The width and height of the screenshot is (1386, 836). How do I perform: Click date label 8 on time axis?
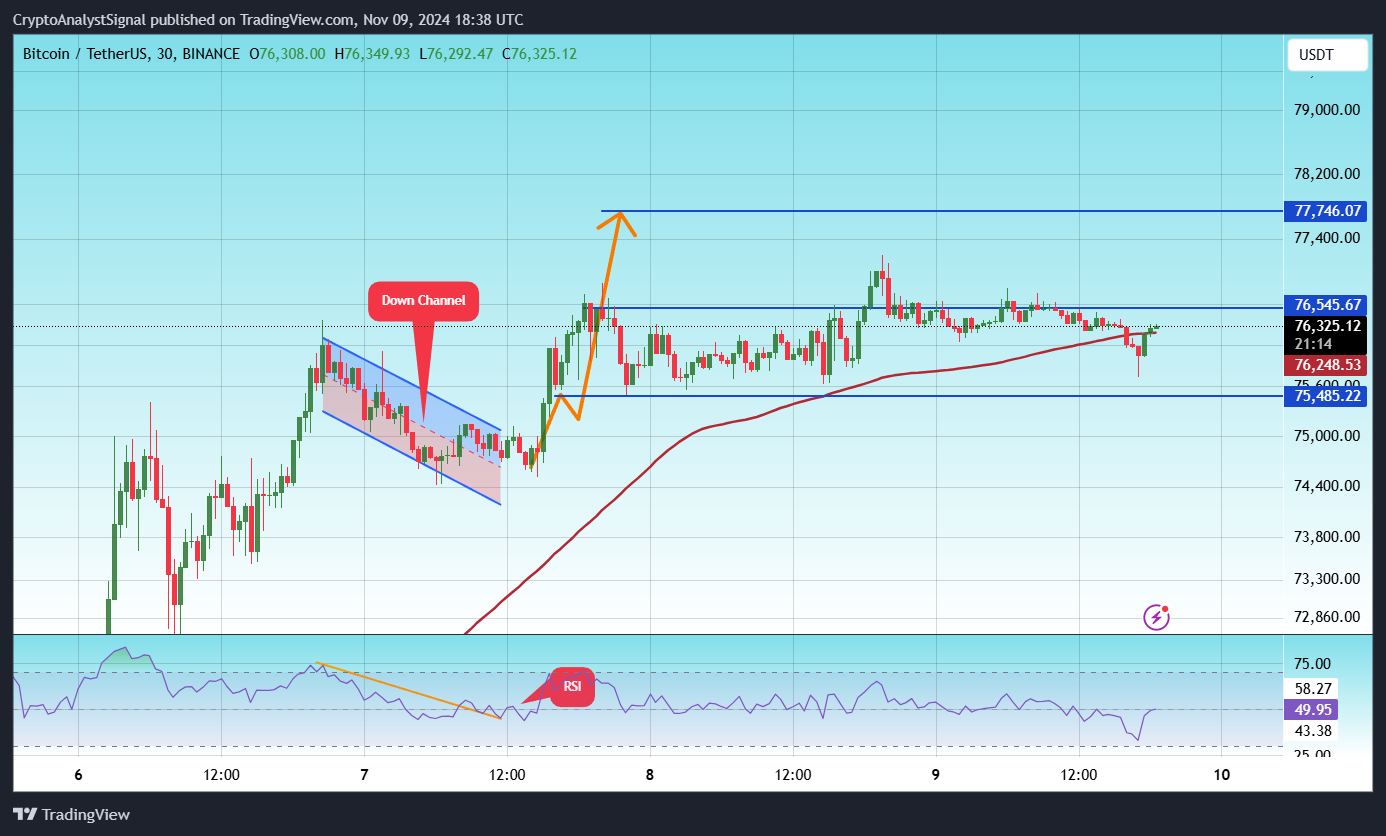pos(650,775)
